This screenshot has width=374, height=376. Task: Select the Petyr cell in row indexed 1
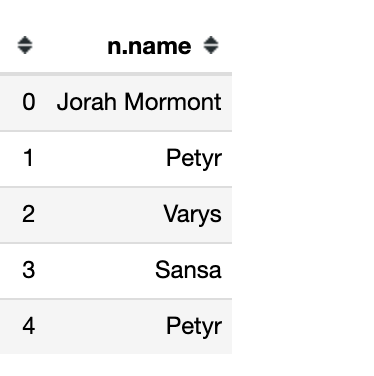click(194, 159)
